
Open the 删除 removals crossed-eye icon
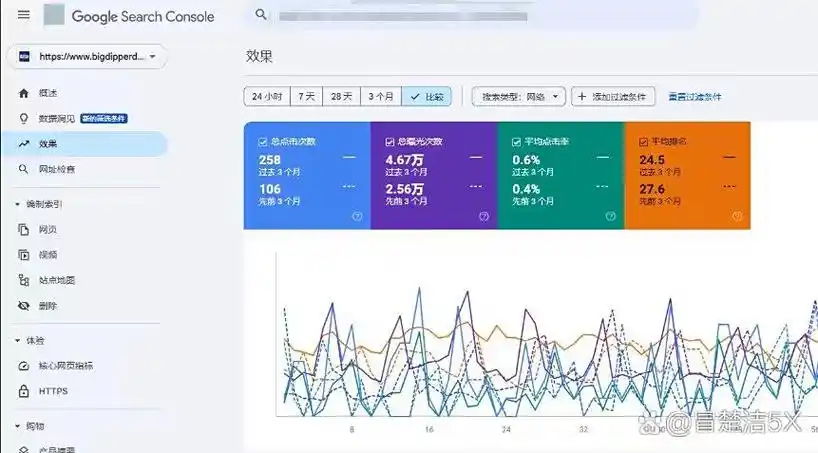[23, 306]
